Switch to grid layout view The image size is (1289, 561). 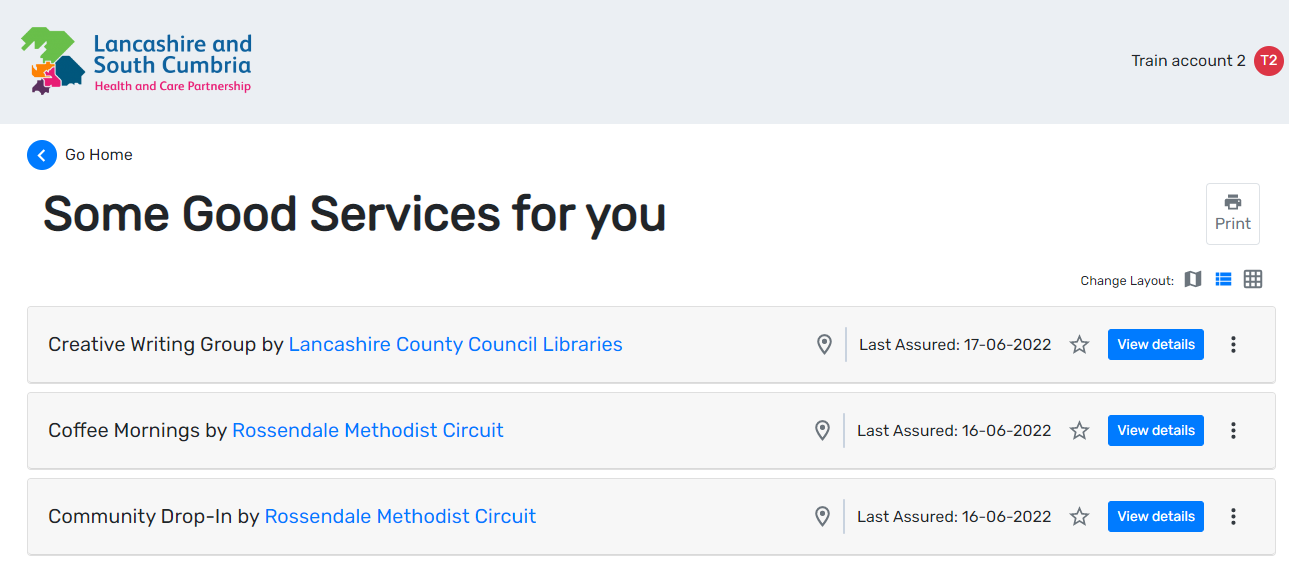pos(1253,280)
